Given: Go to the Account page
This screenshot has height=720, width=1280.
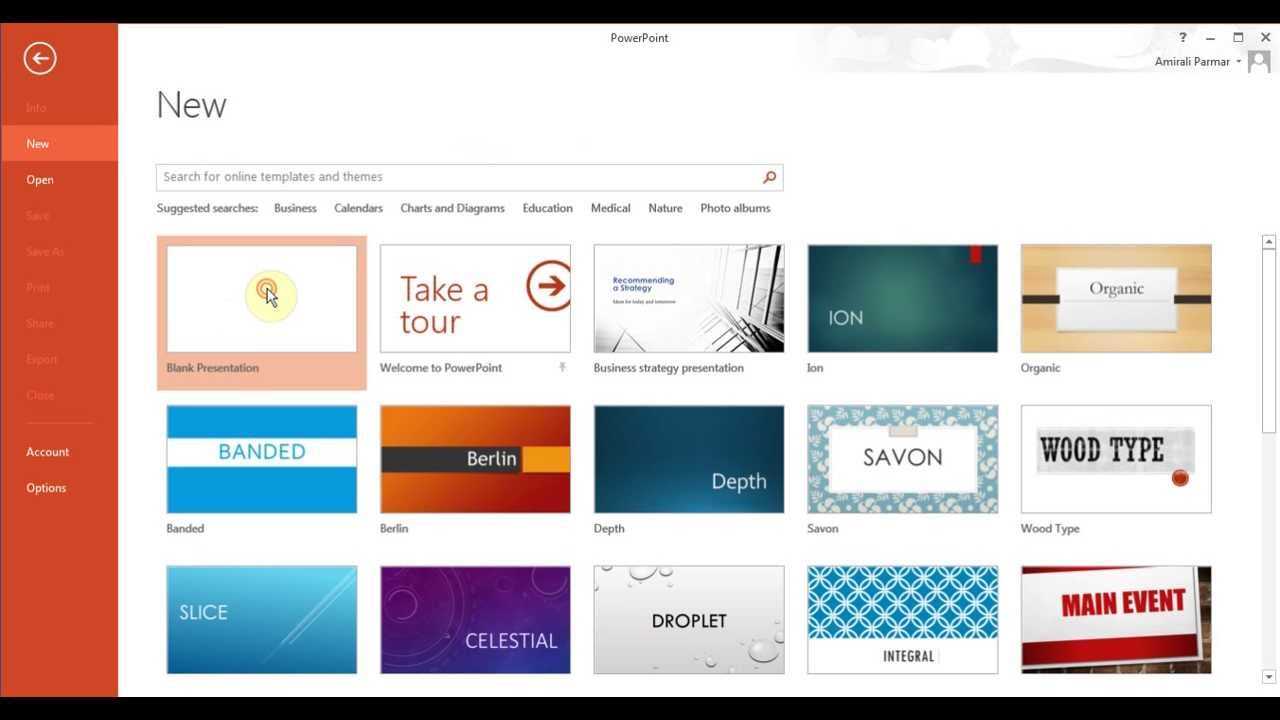Looking at the screenshot, I should click(48, 452).
